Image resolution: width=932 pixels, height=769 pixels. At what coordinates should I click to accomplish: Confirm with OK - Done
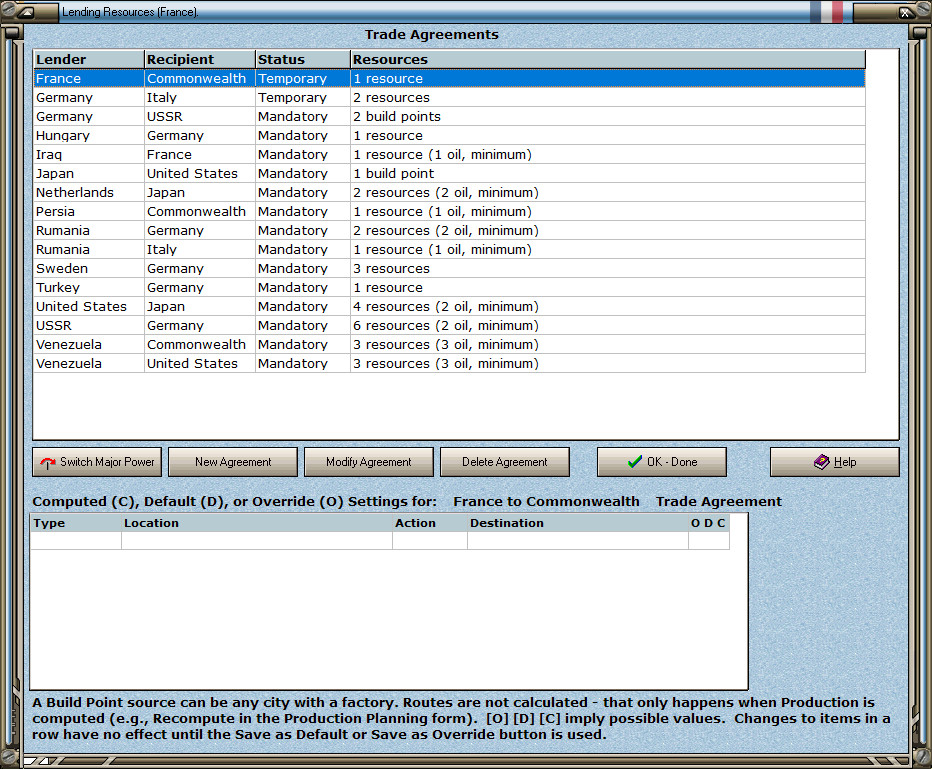662,462
